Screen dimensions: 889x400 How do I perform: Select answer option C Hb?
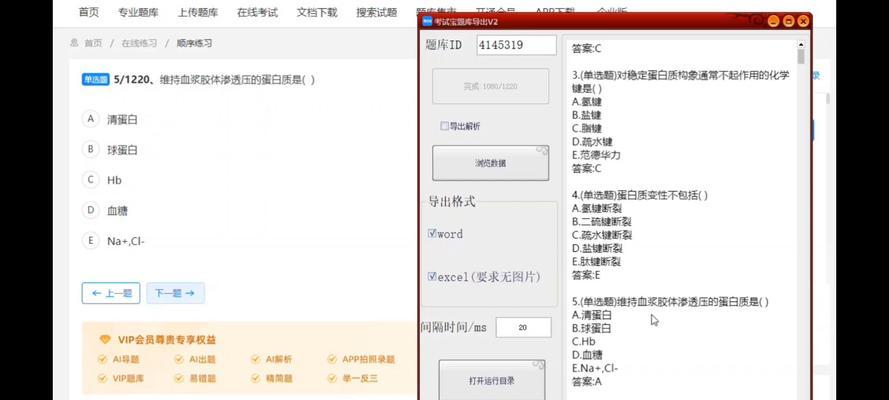[x=102, y=180]
